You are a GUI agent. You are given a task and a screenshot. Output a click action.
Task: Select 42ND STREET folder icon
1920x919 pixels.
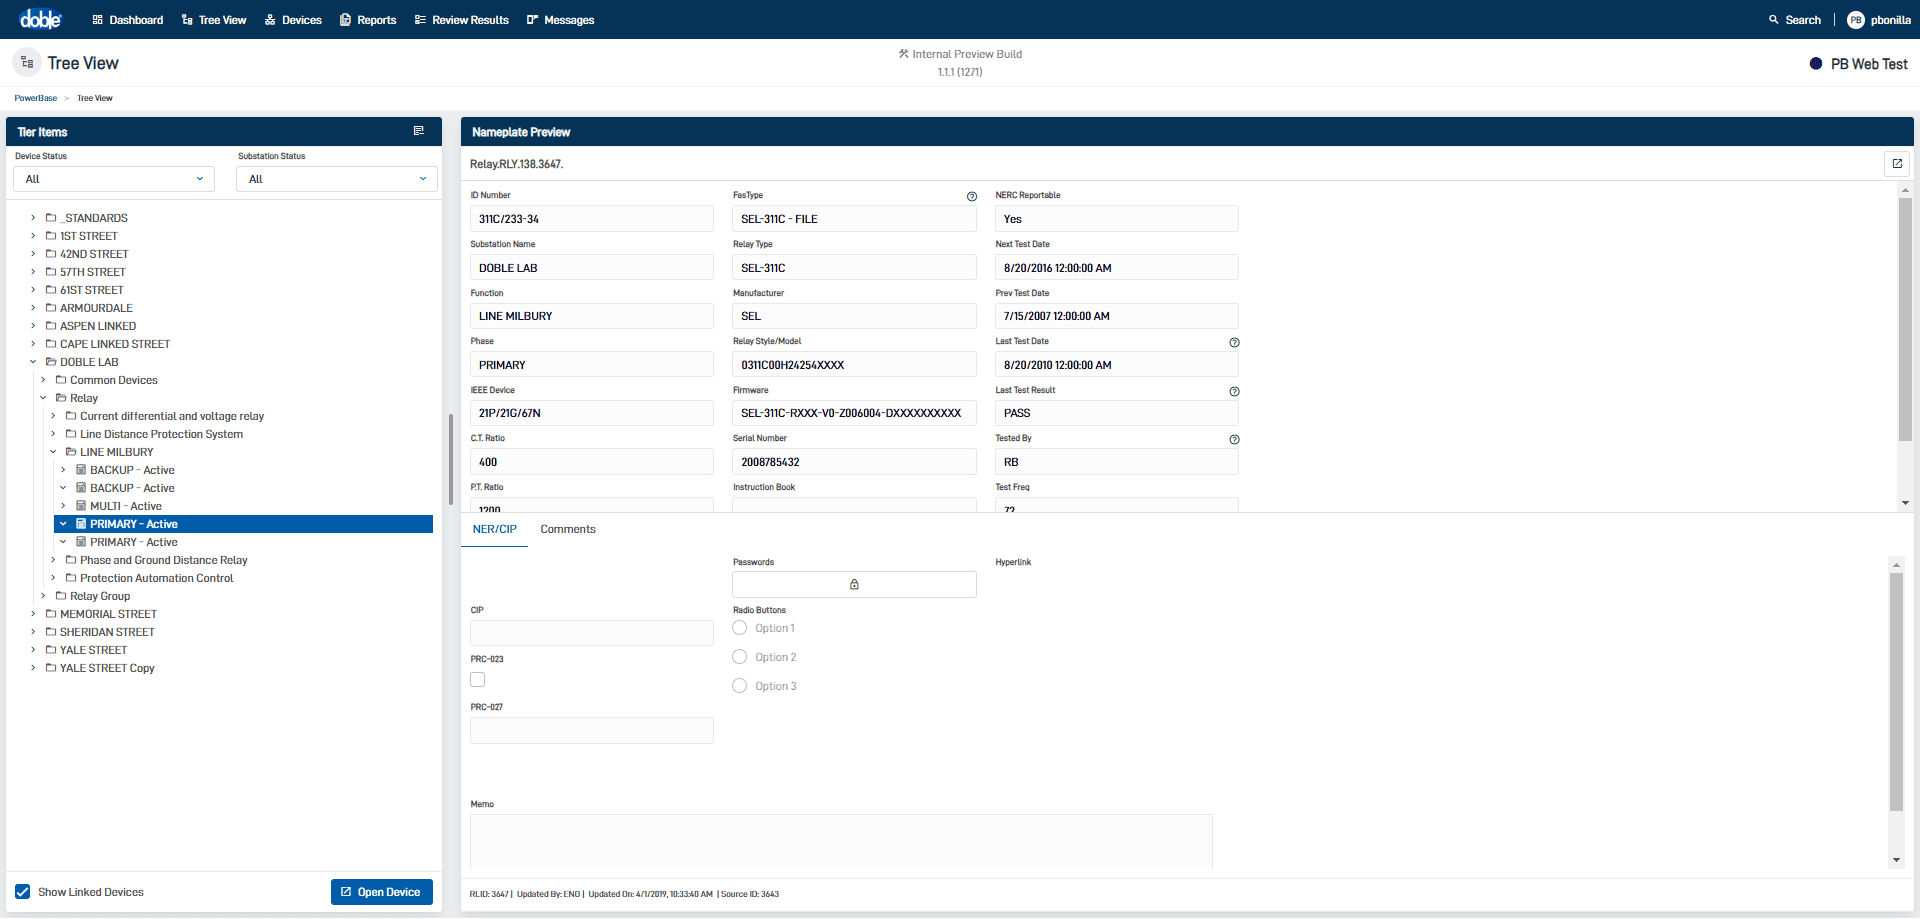[x=50, y=254]
